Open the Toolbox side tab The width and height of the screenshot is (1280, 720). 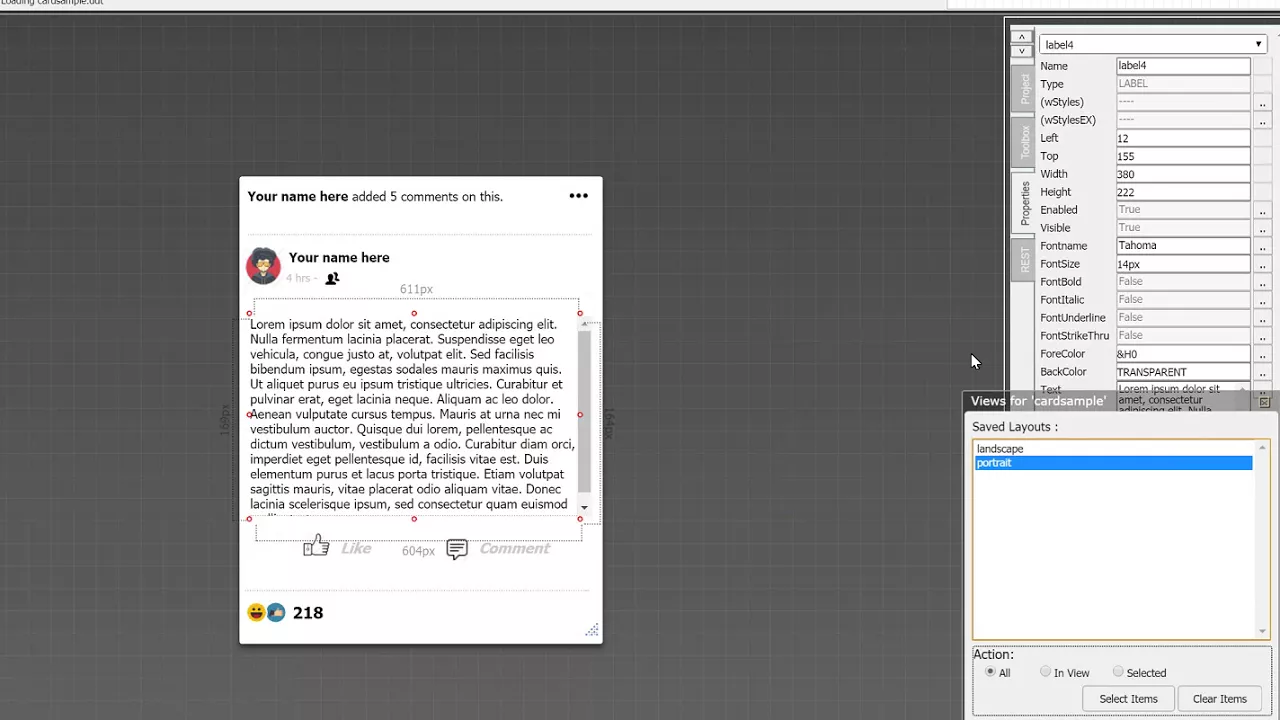click(1024, 142)
